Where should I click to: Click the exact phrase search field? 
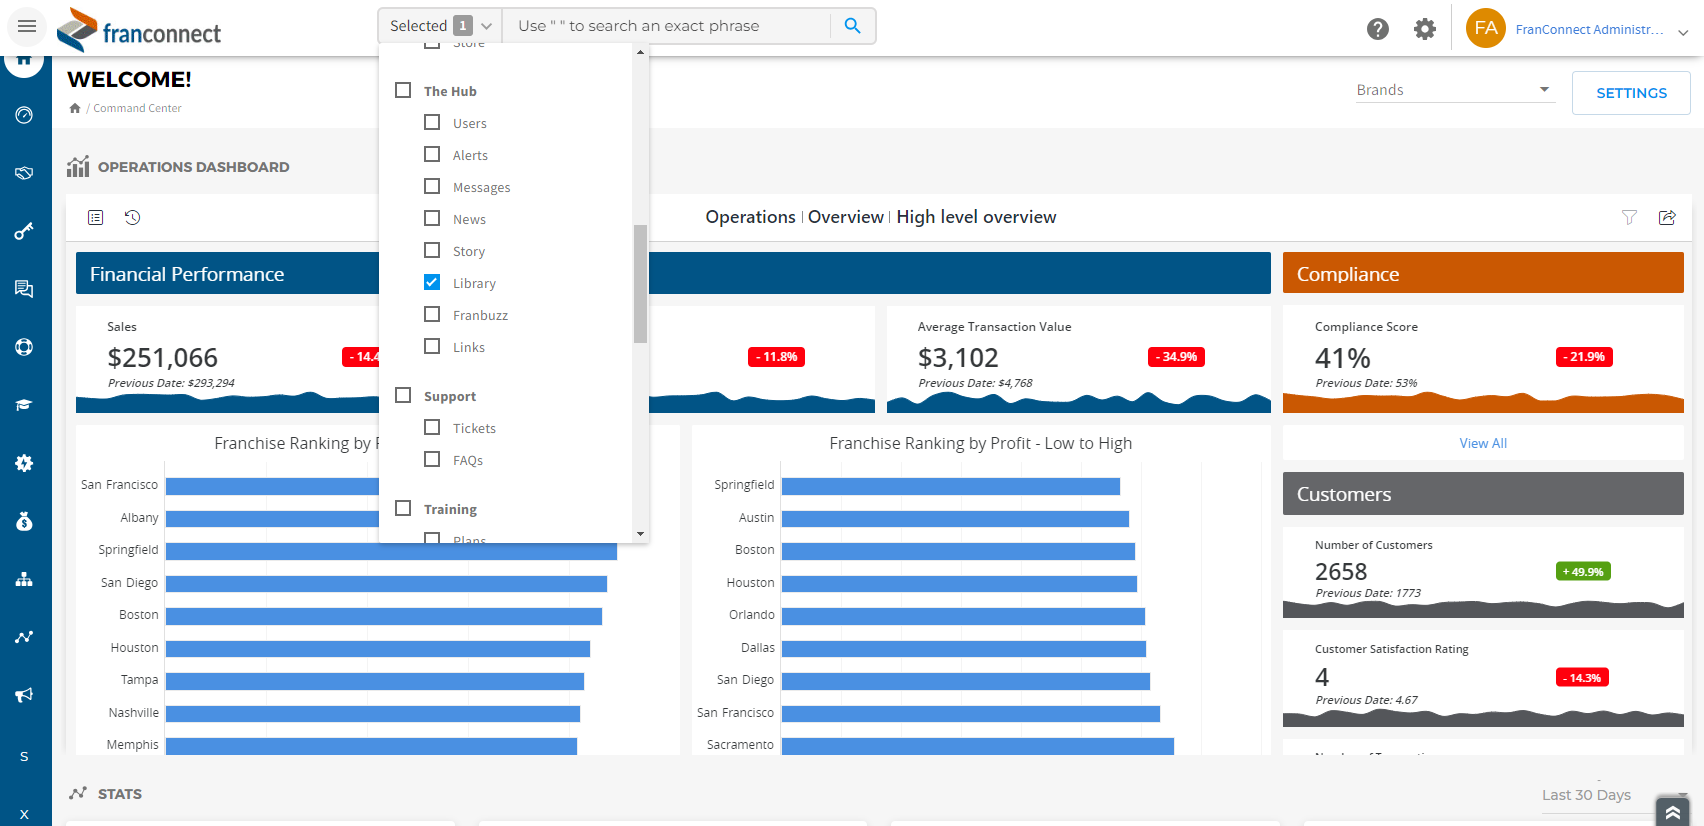[x=670, y=26]
